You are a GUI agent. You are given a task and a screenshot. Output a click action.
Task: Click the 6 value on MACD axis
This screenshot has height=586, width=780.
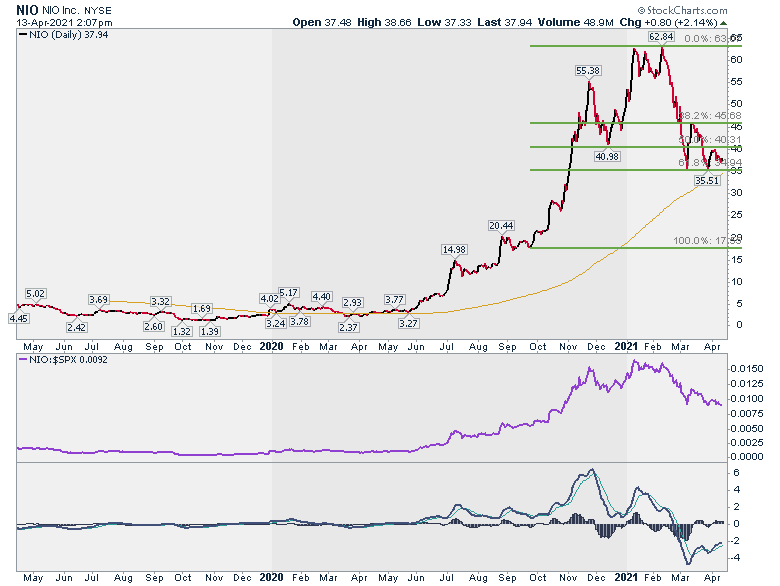(736, 473)
